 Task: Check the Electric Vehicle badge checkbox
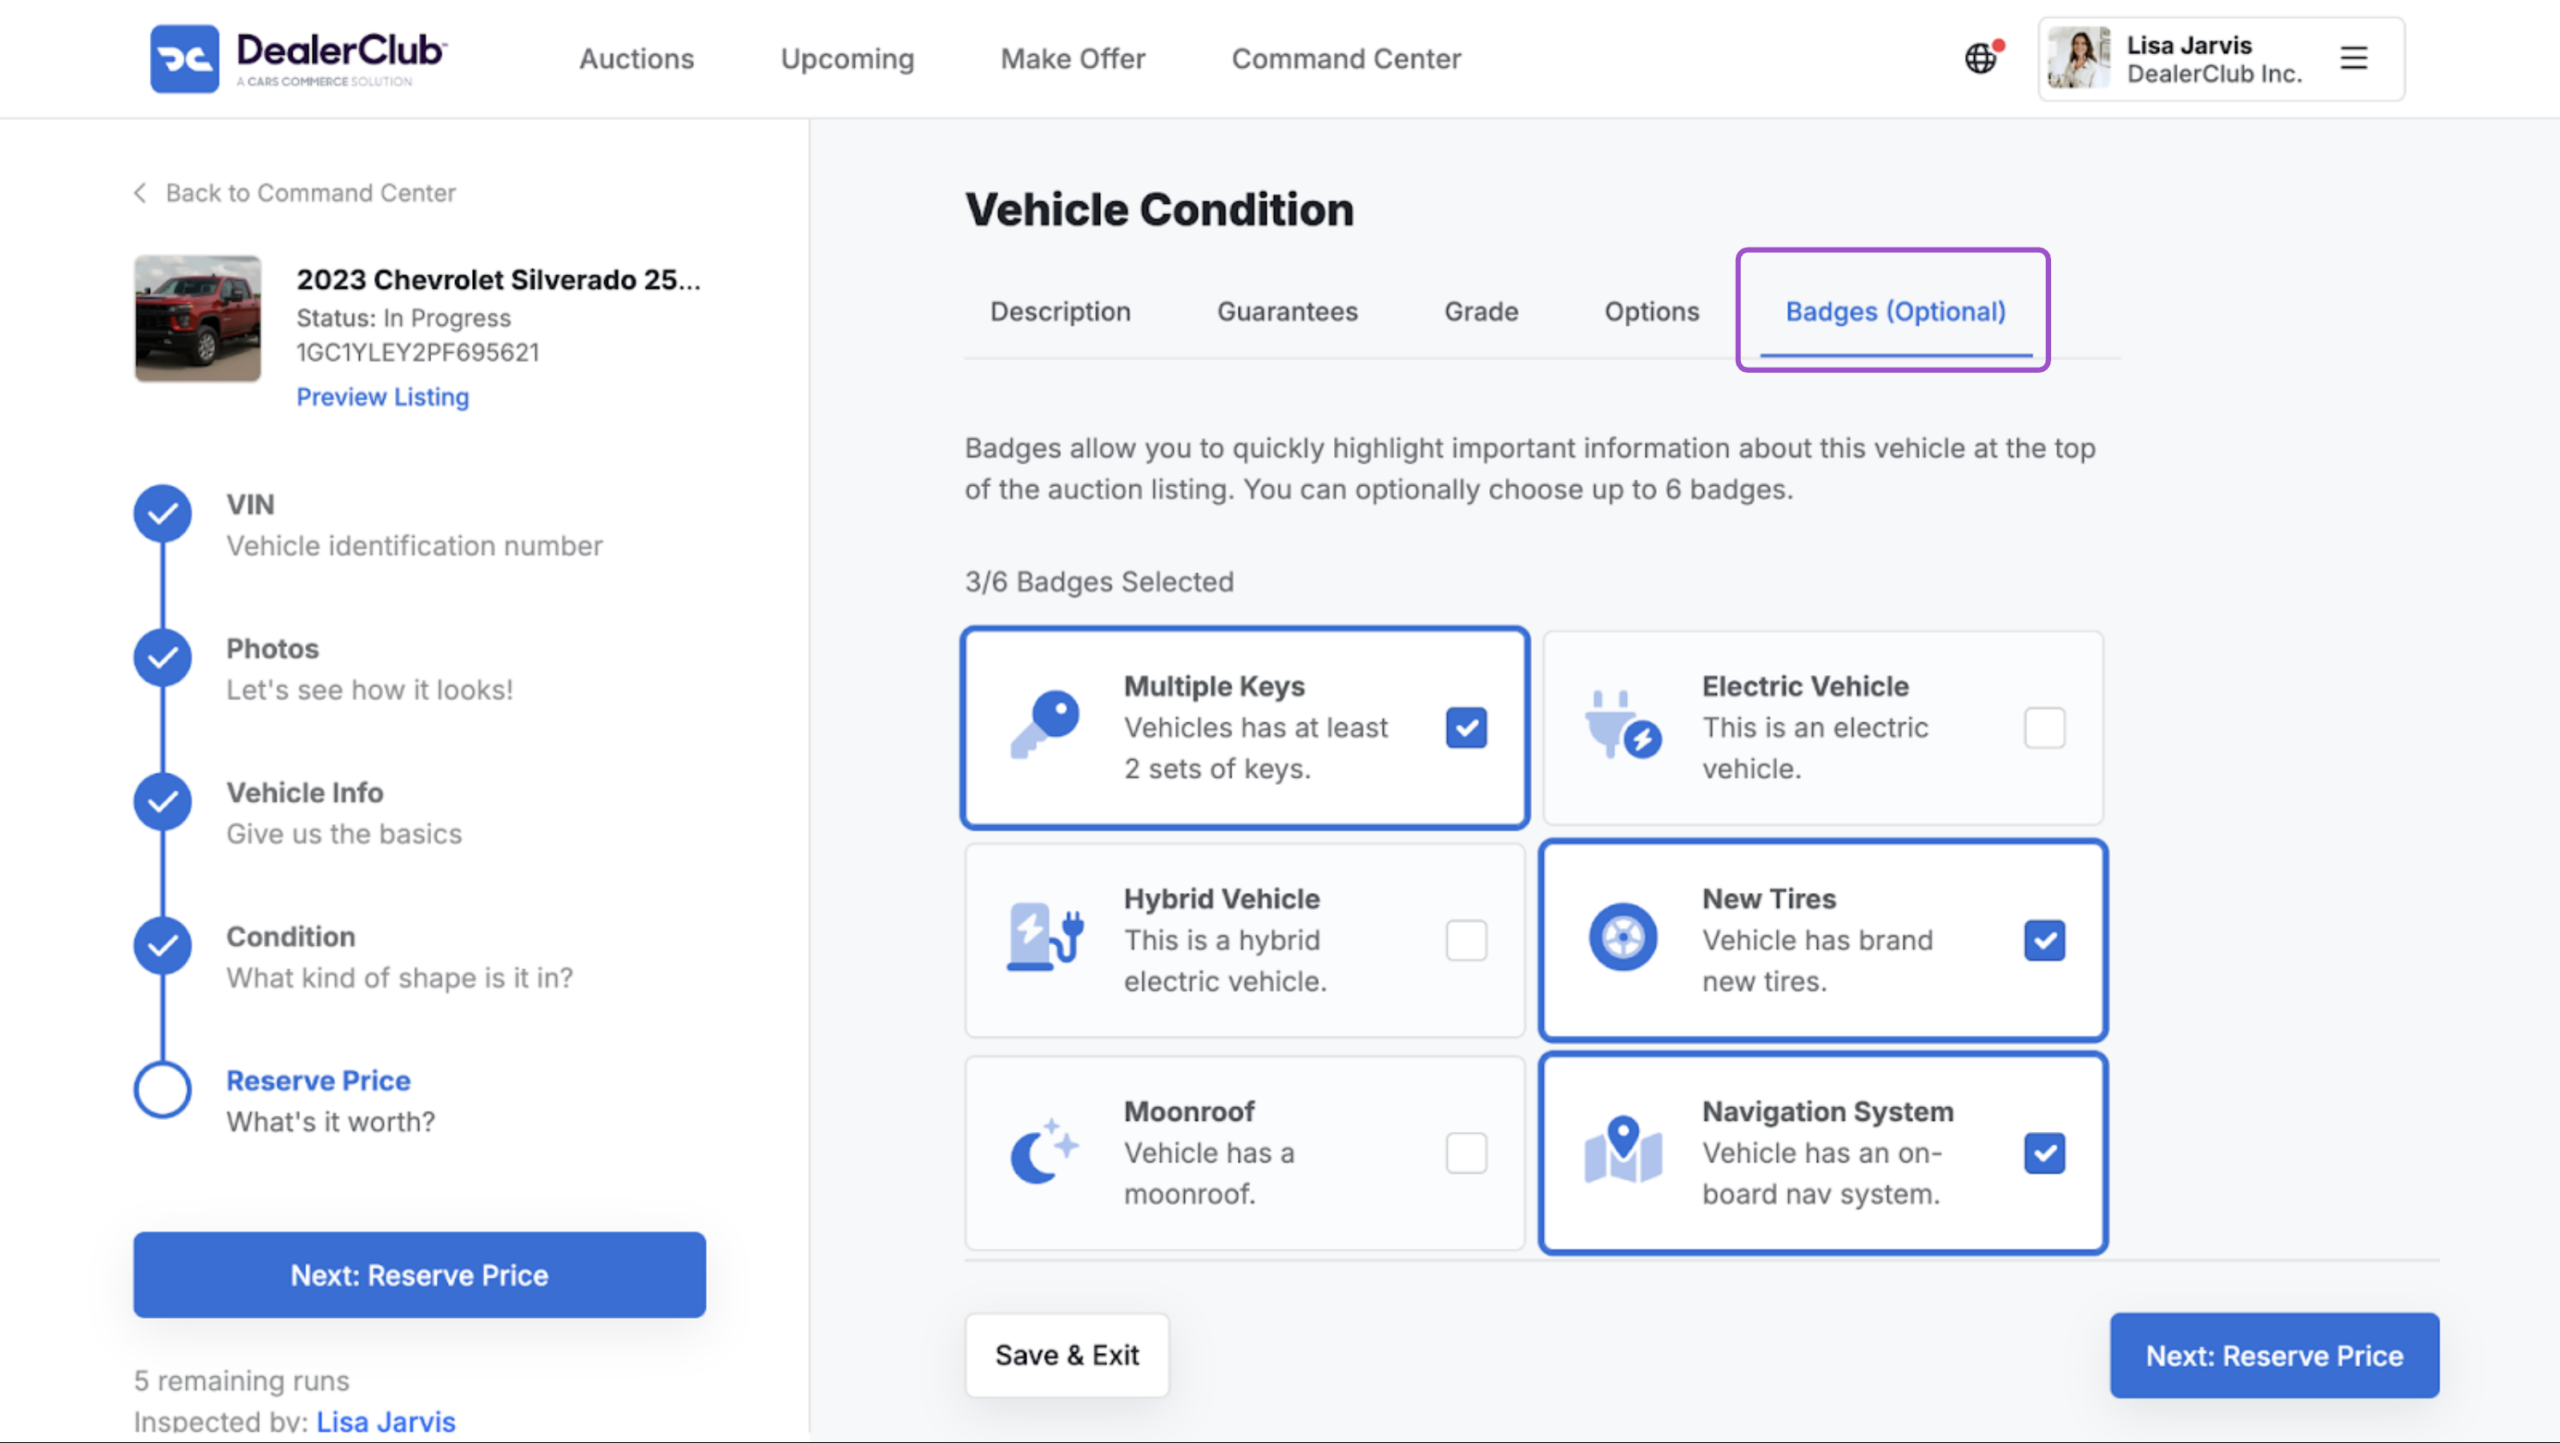(2044, 728)
